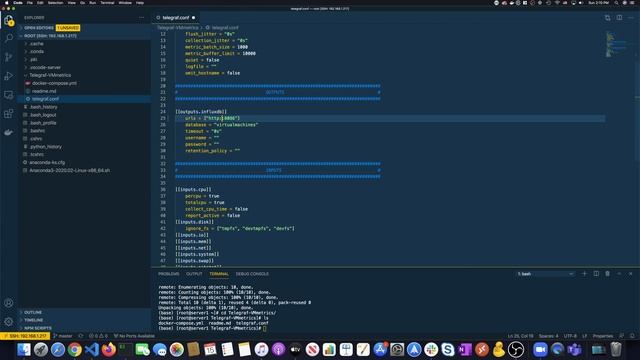Open the Remote Explorer view

click(x=9, y=95)
